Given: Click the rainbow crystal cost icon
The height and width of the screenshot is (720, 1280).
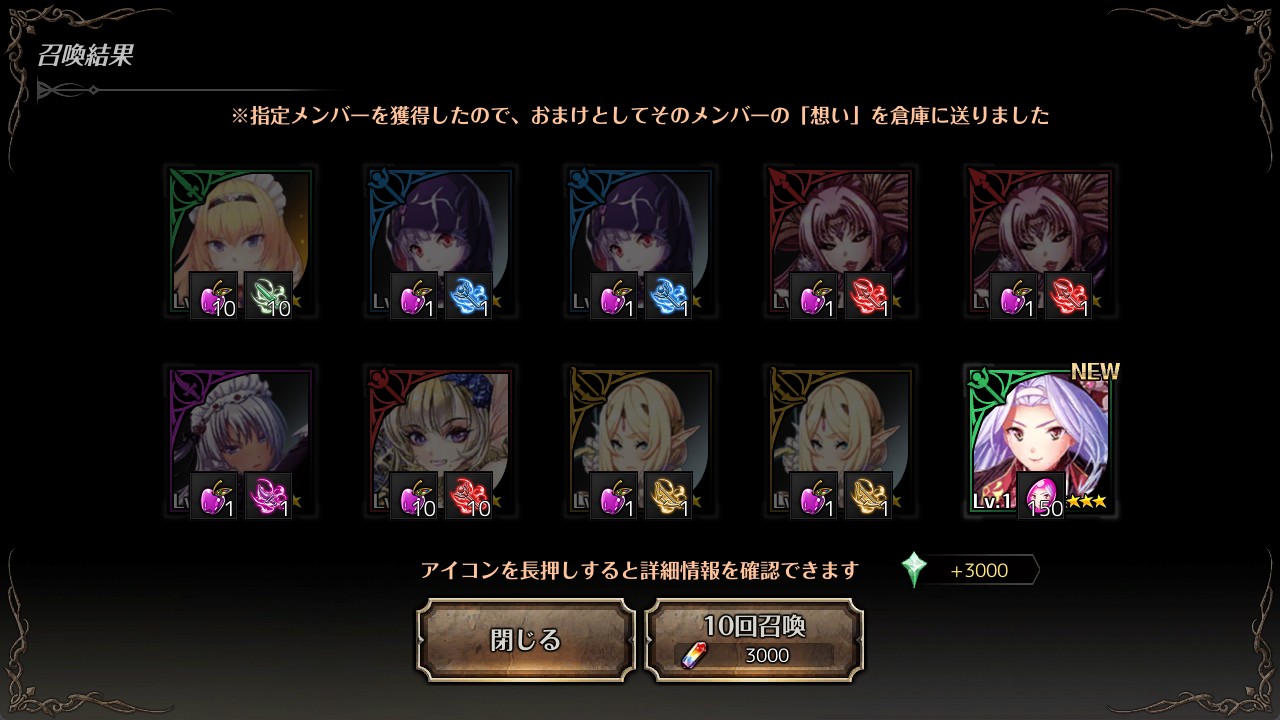Looking at the screenshot, I should coord(694,655).
